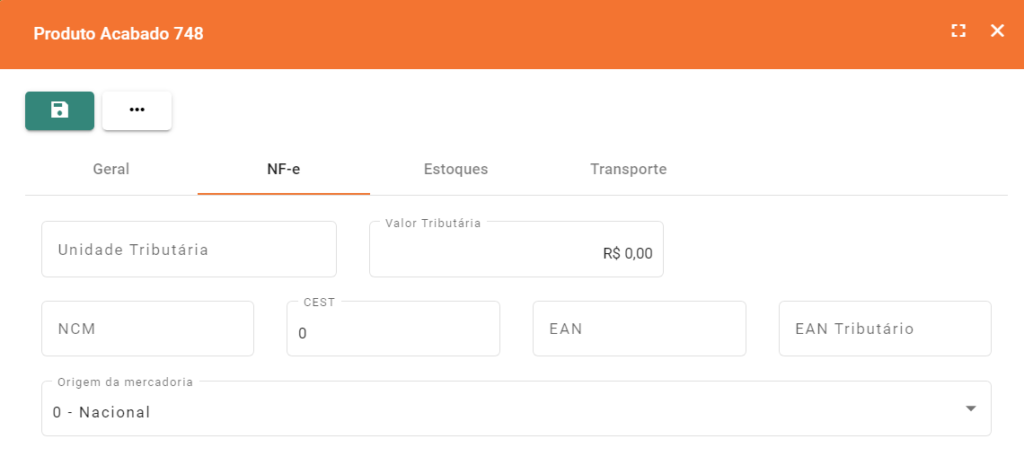Click the 'Produto Acabado 748' title text

point(118,34)
